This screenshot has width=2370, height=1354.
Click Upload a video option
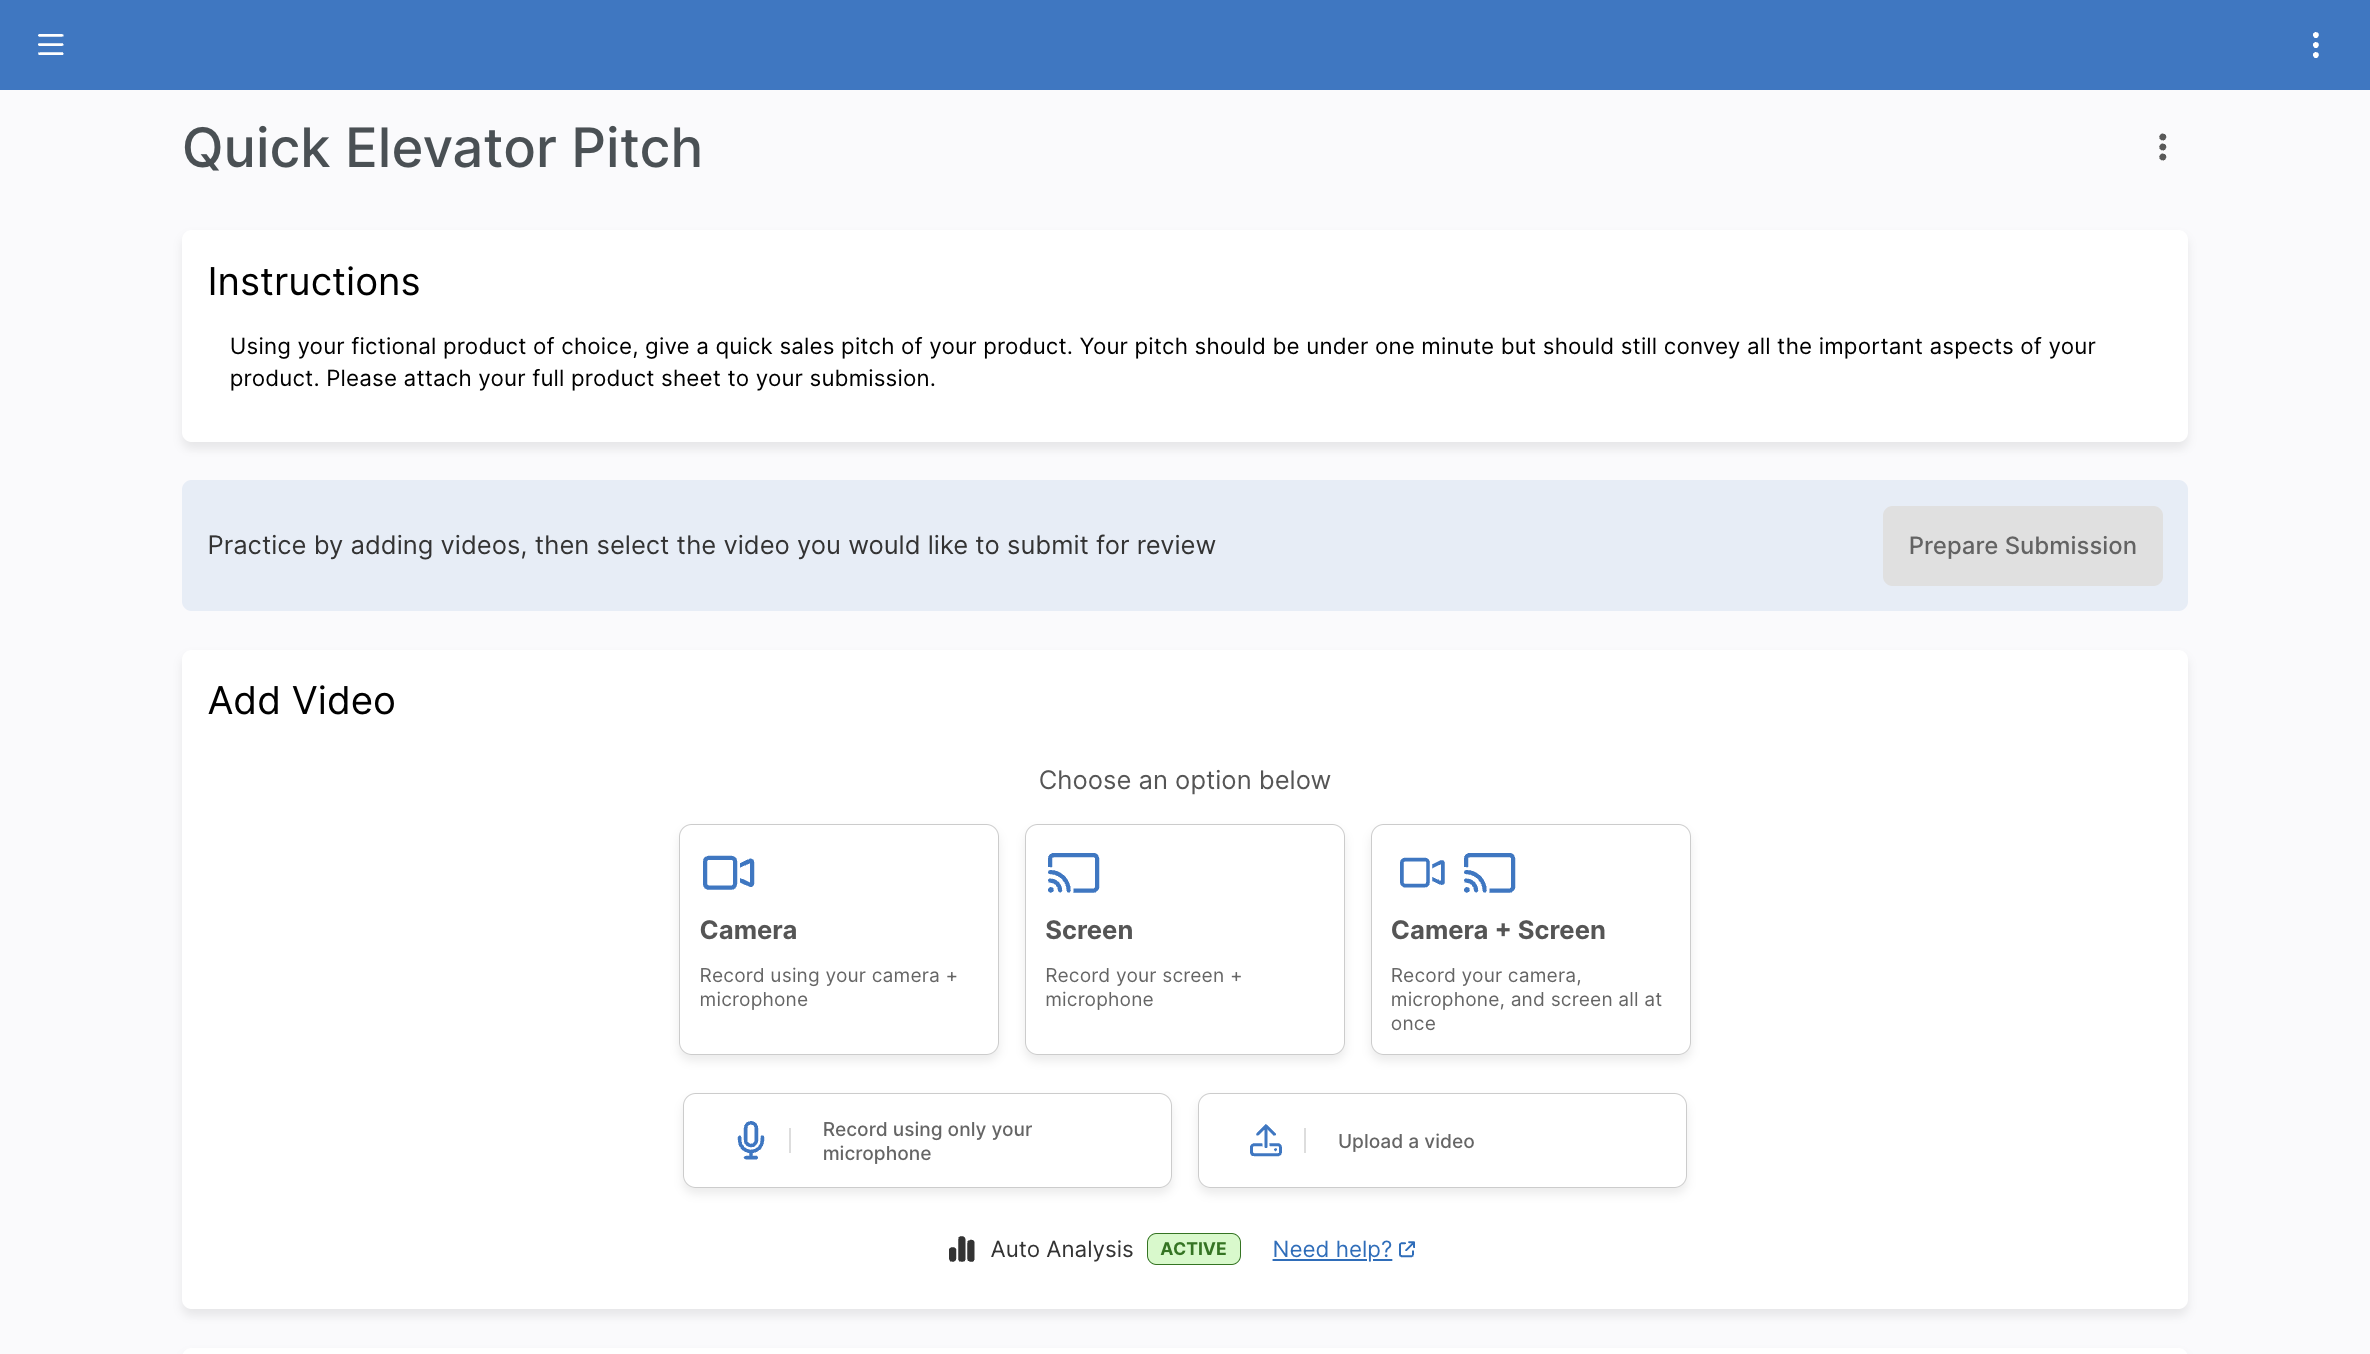1441,1140
